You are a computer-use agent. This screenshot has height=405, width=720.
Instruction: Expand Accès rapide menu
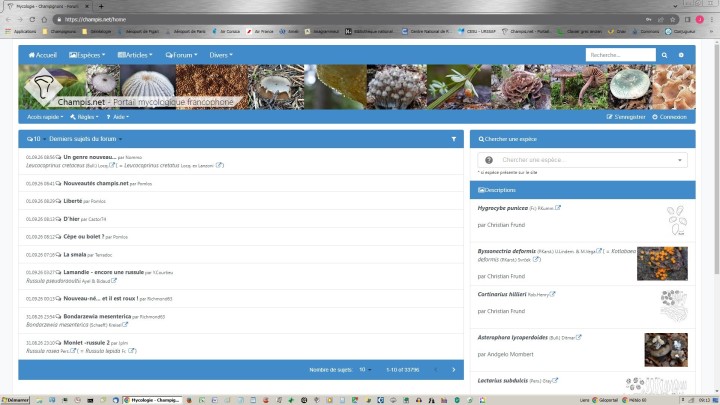pyautogui.click(x=45, y=117)
